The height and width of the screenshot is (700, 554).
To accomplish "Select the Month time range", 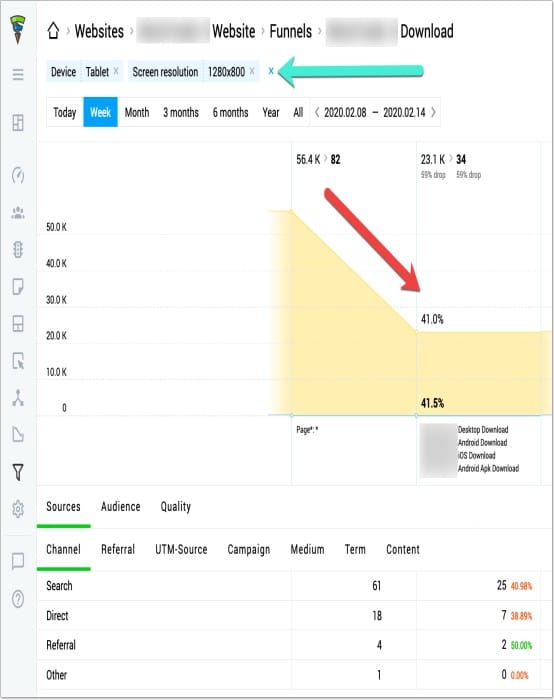I will pyautogui.click(x=137, y=112).
